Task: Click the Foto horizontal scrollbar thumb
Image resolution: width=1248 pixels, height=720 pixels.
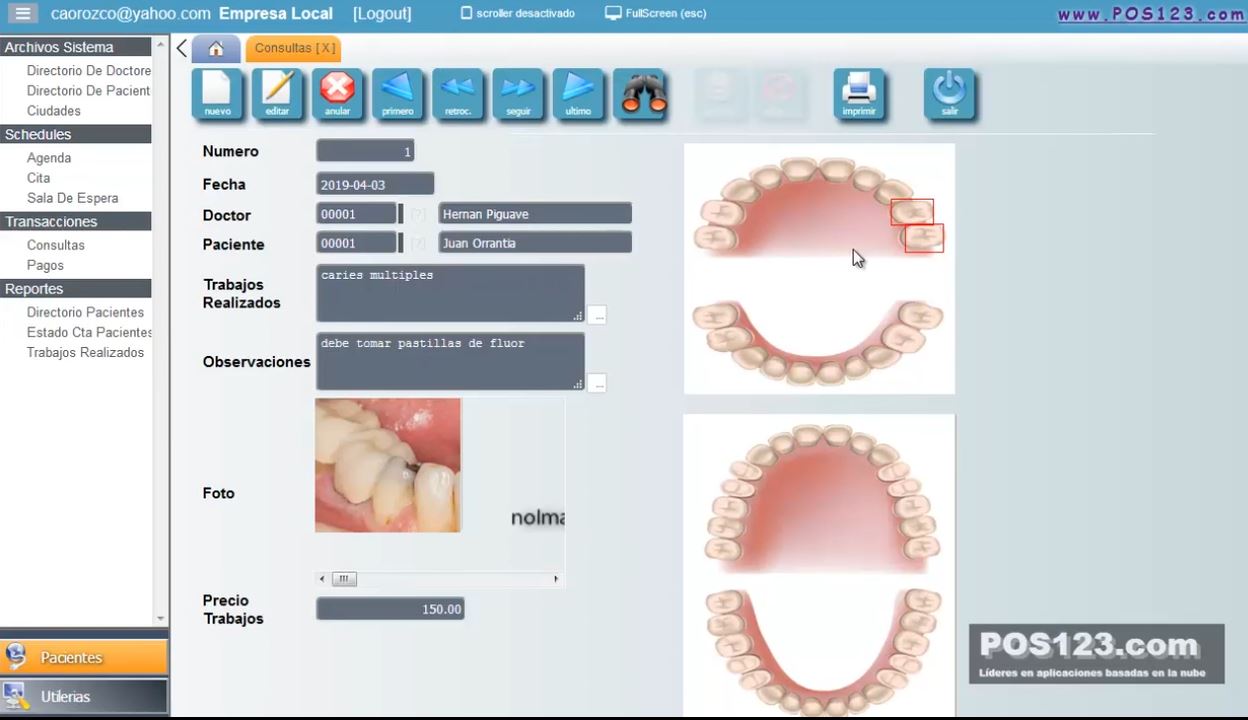Action: 343,579
